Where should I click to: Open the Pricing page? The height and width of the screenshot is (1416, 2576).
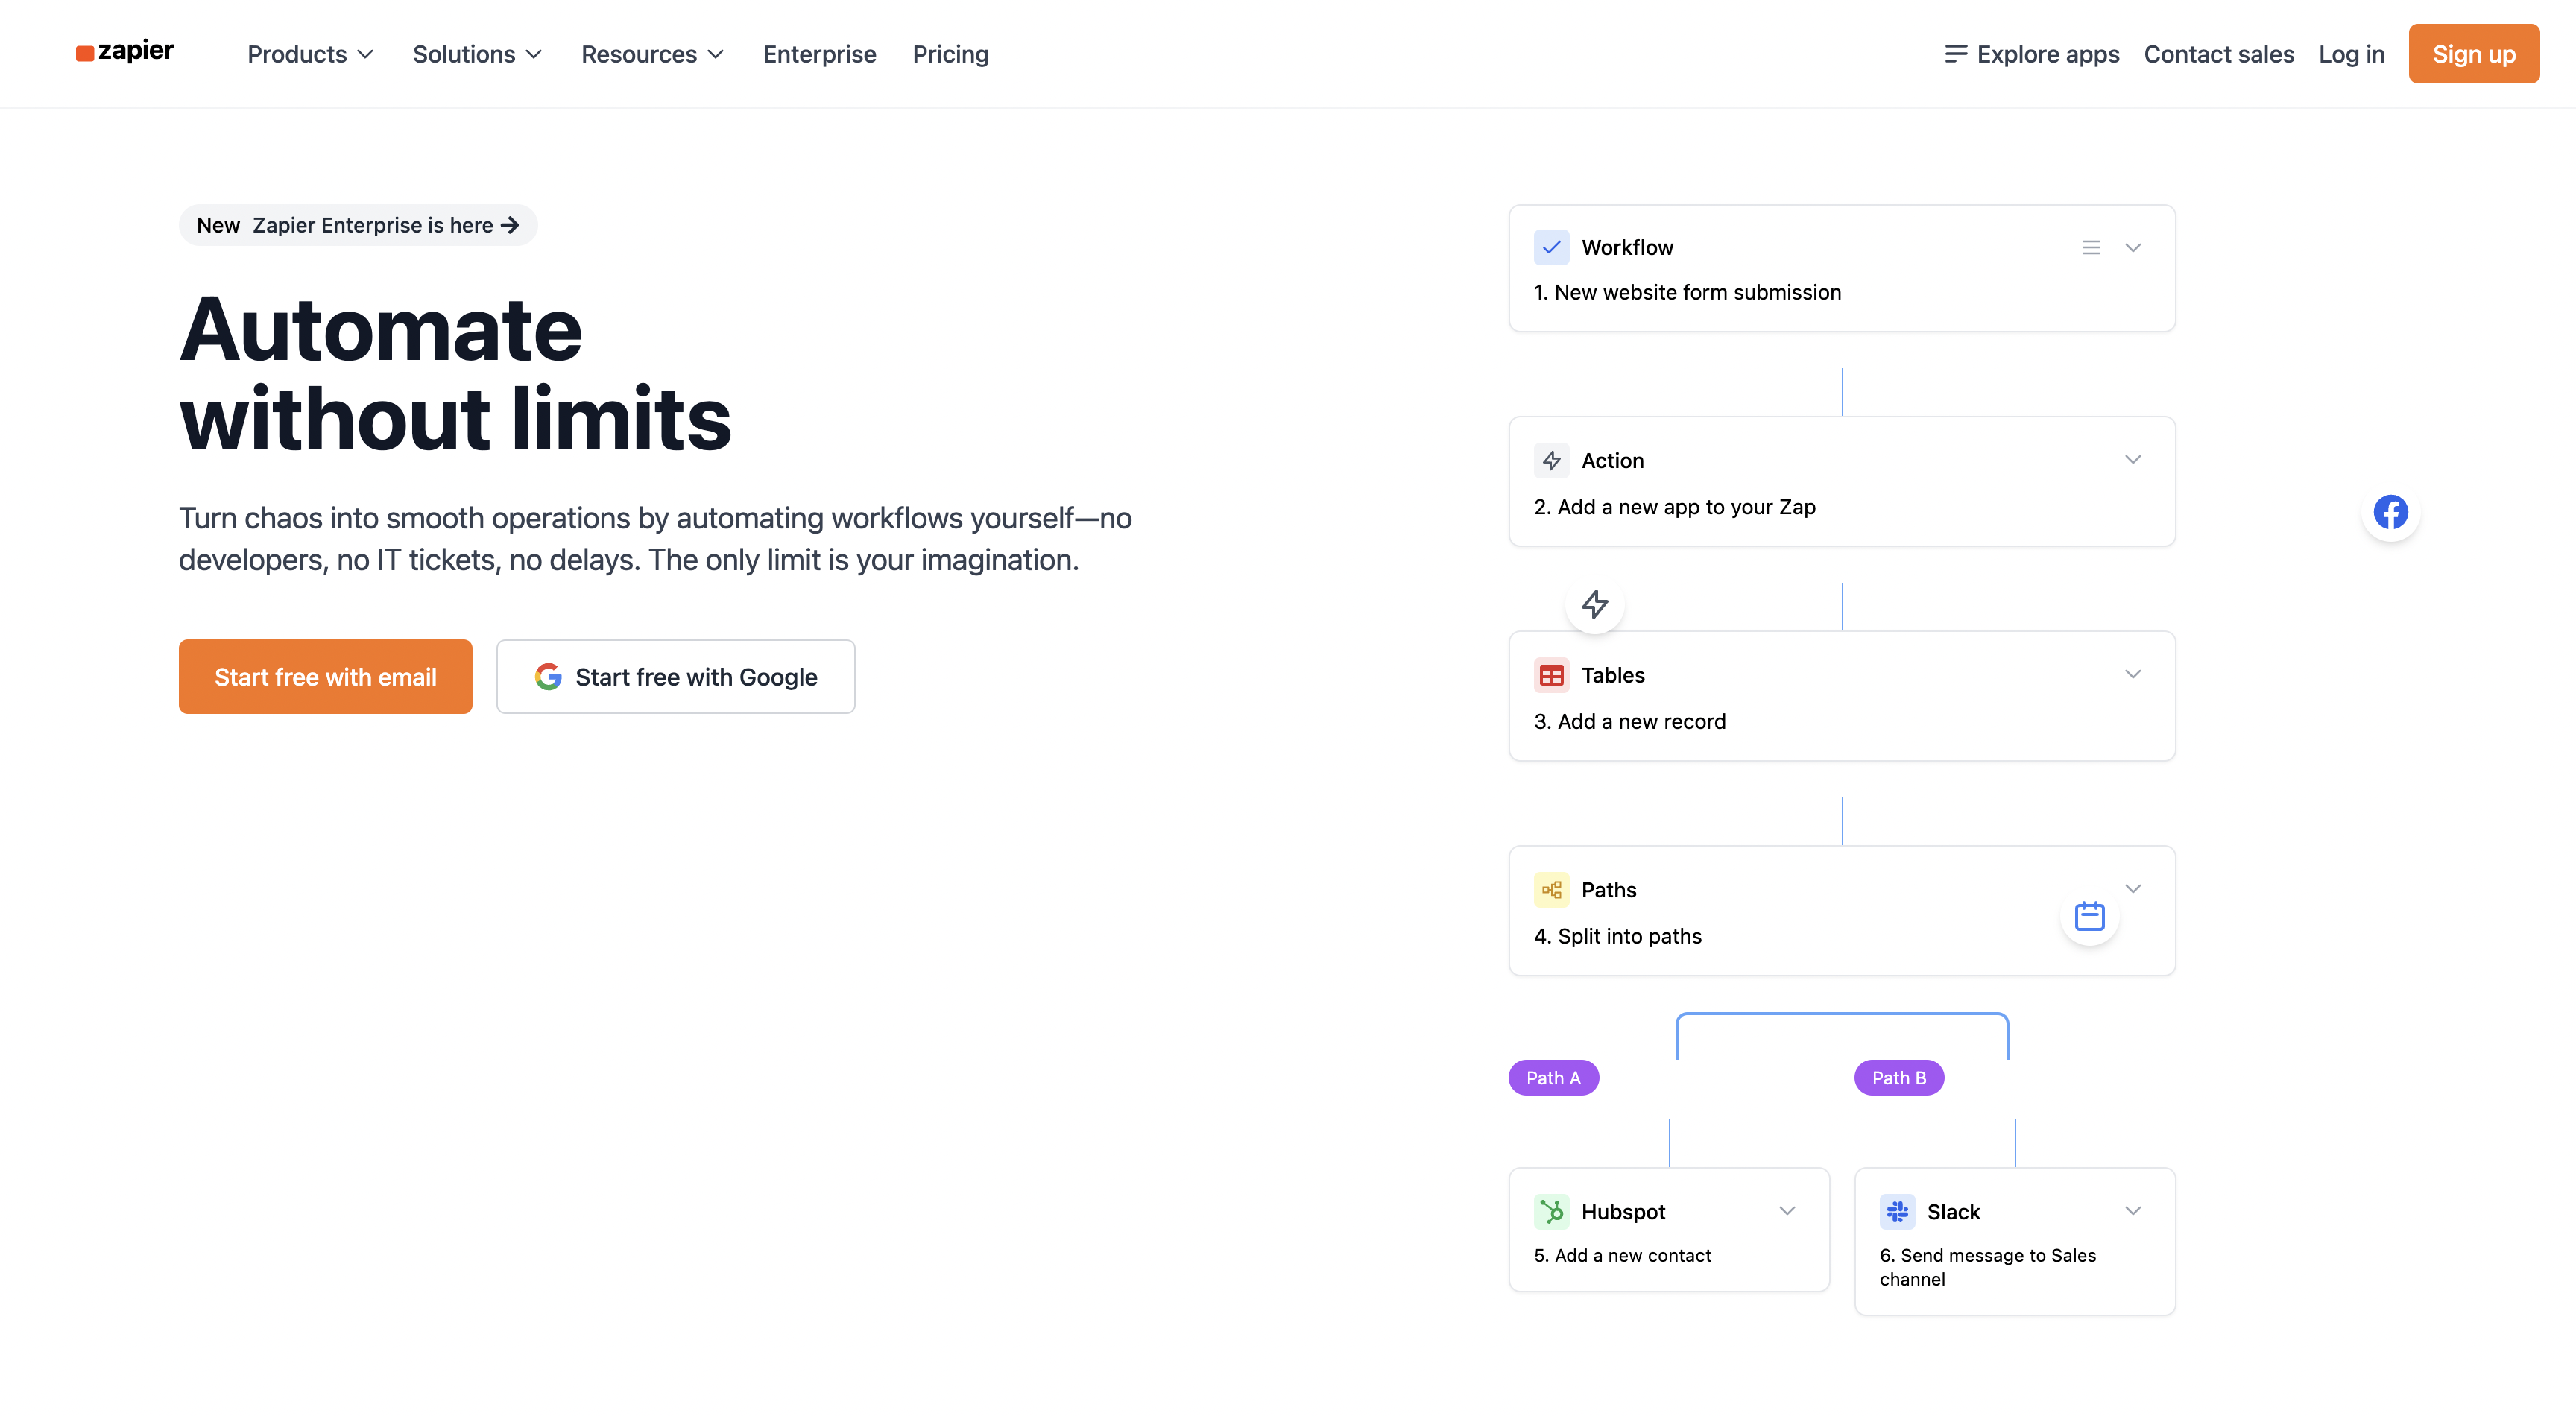click(x=950, y=54)
